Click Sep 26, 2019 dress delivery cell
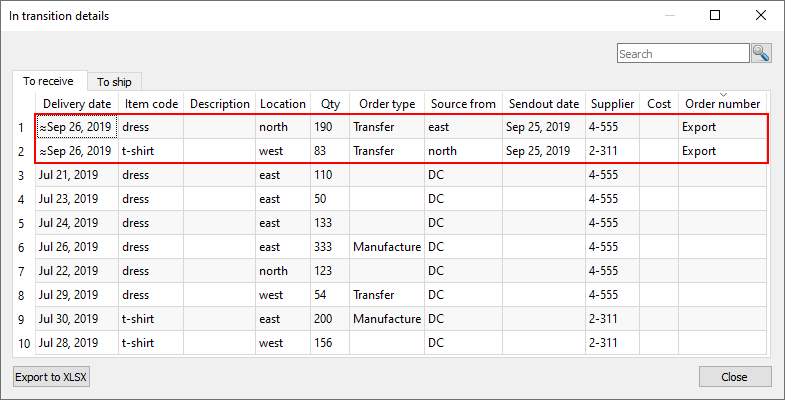The image size is (785, 400). click(x=76, y=127)
